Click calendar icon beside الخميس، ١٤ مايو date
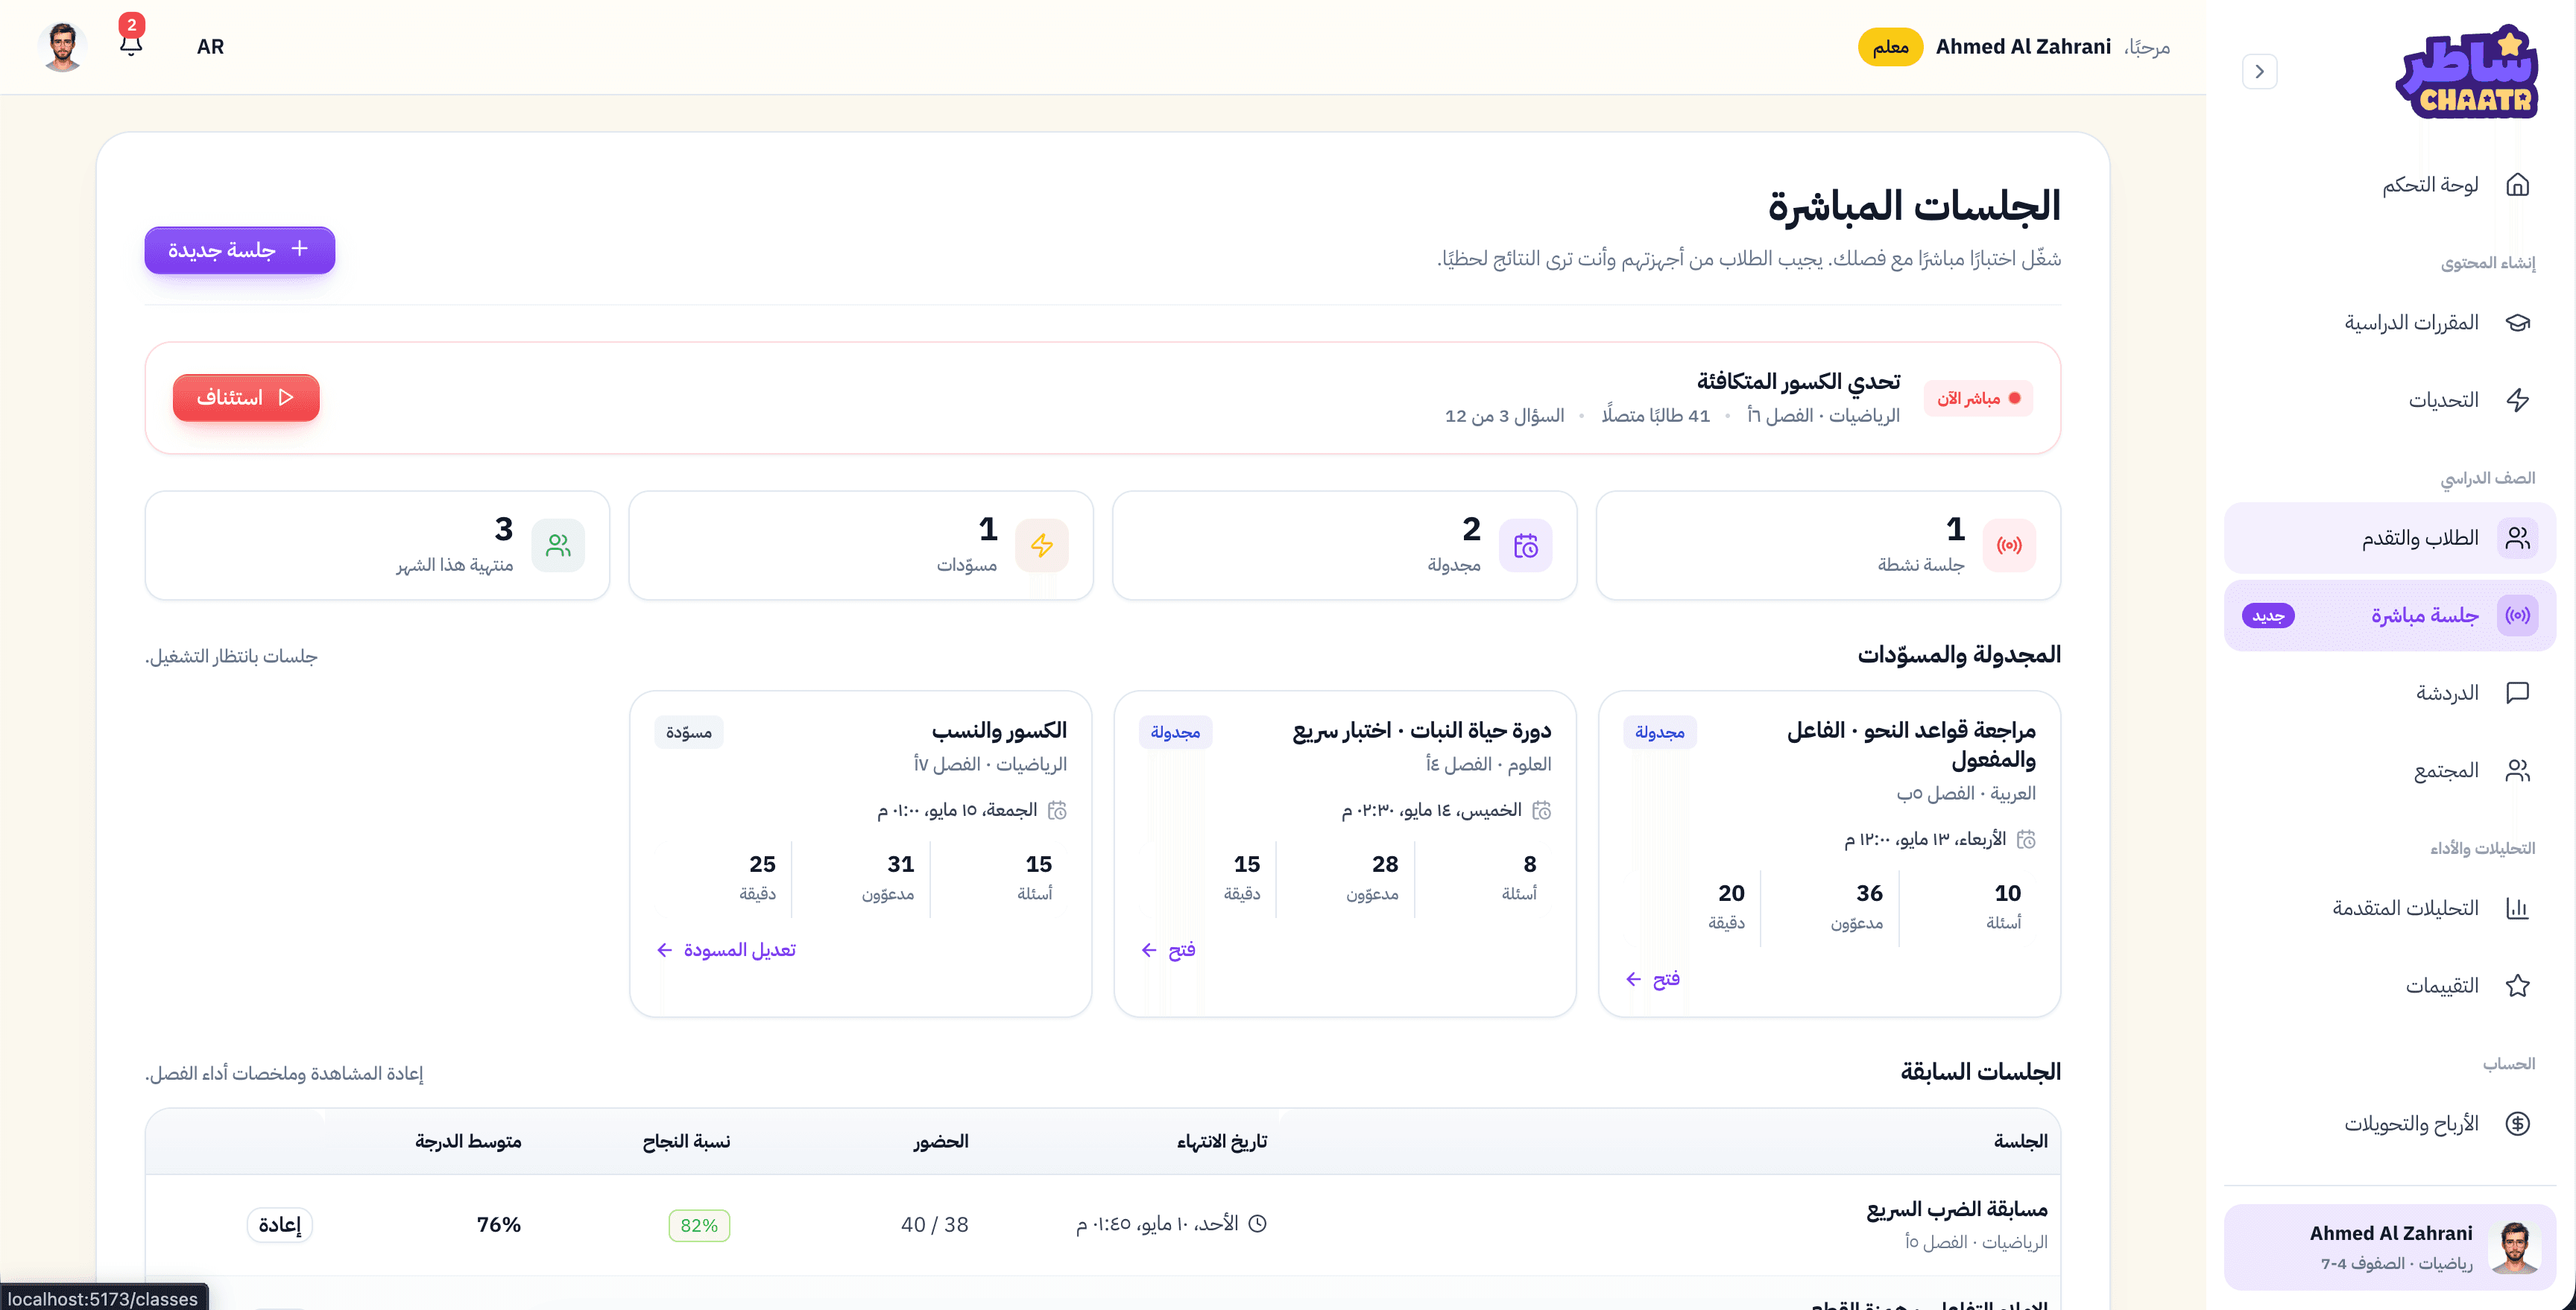The width and height of the screenshot is (2576, 1310). click(x=1542, y=810)
